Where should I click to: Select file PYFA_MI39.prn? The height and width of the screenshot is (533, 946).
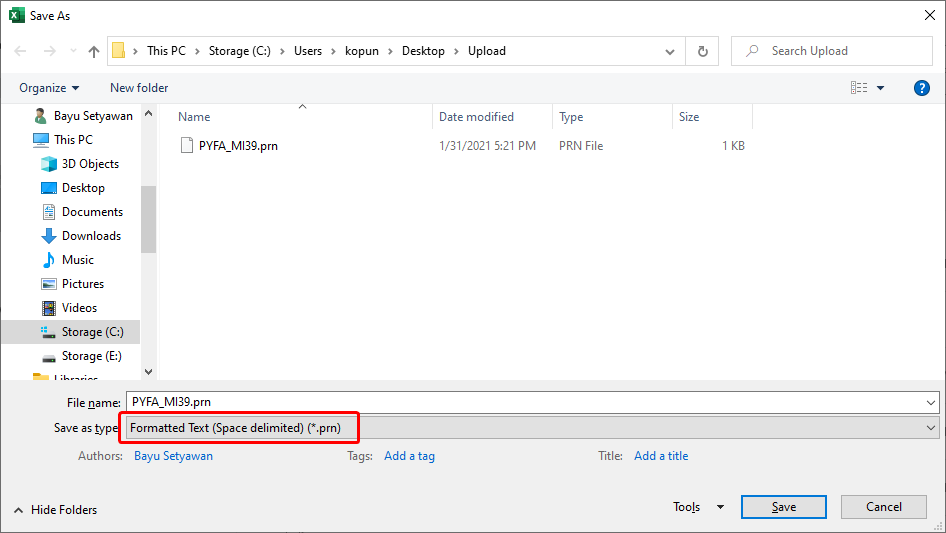click(238, 146)
